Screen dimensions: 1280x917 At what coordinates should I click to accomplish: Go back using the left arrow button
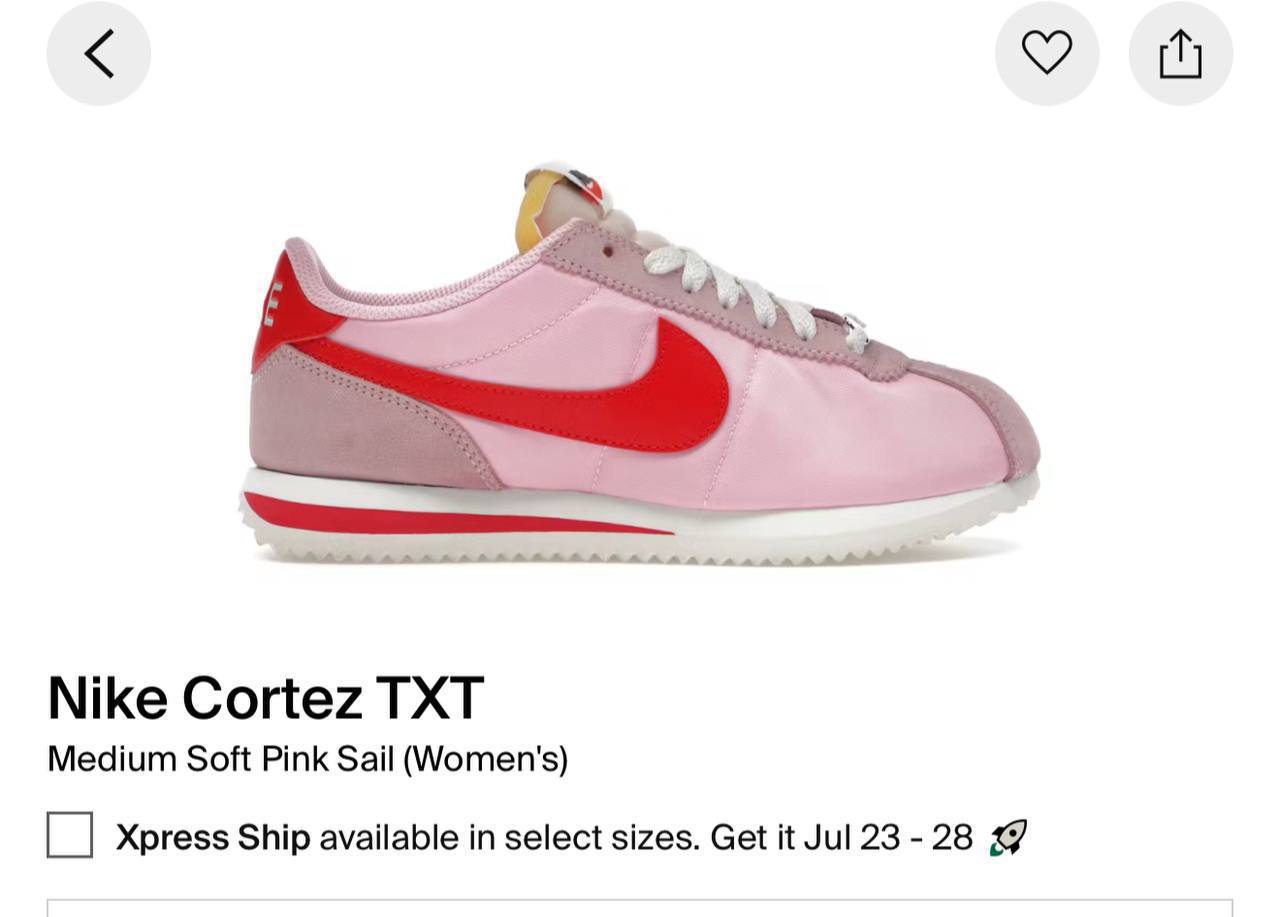click(98, 53)
